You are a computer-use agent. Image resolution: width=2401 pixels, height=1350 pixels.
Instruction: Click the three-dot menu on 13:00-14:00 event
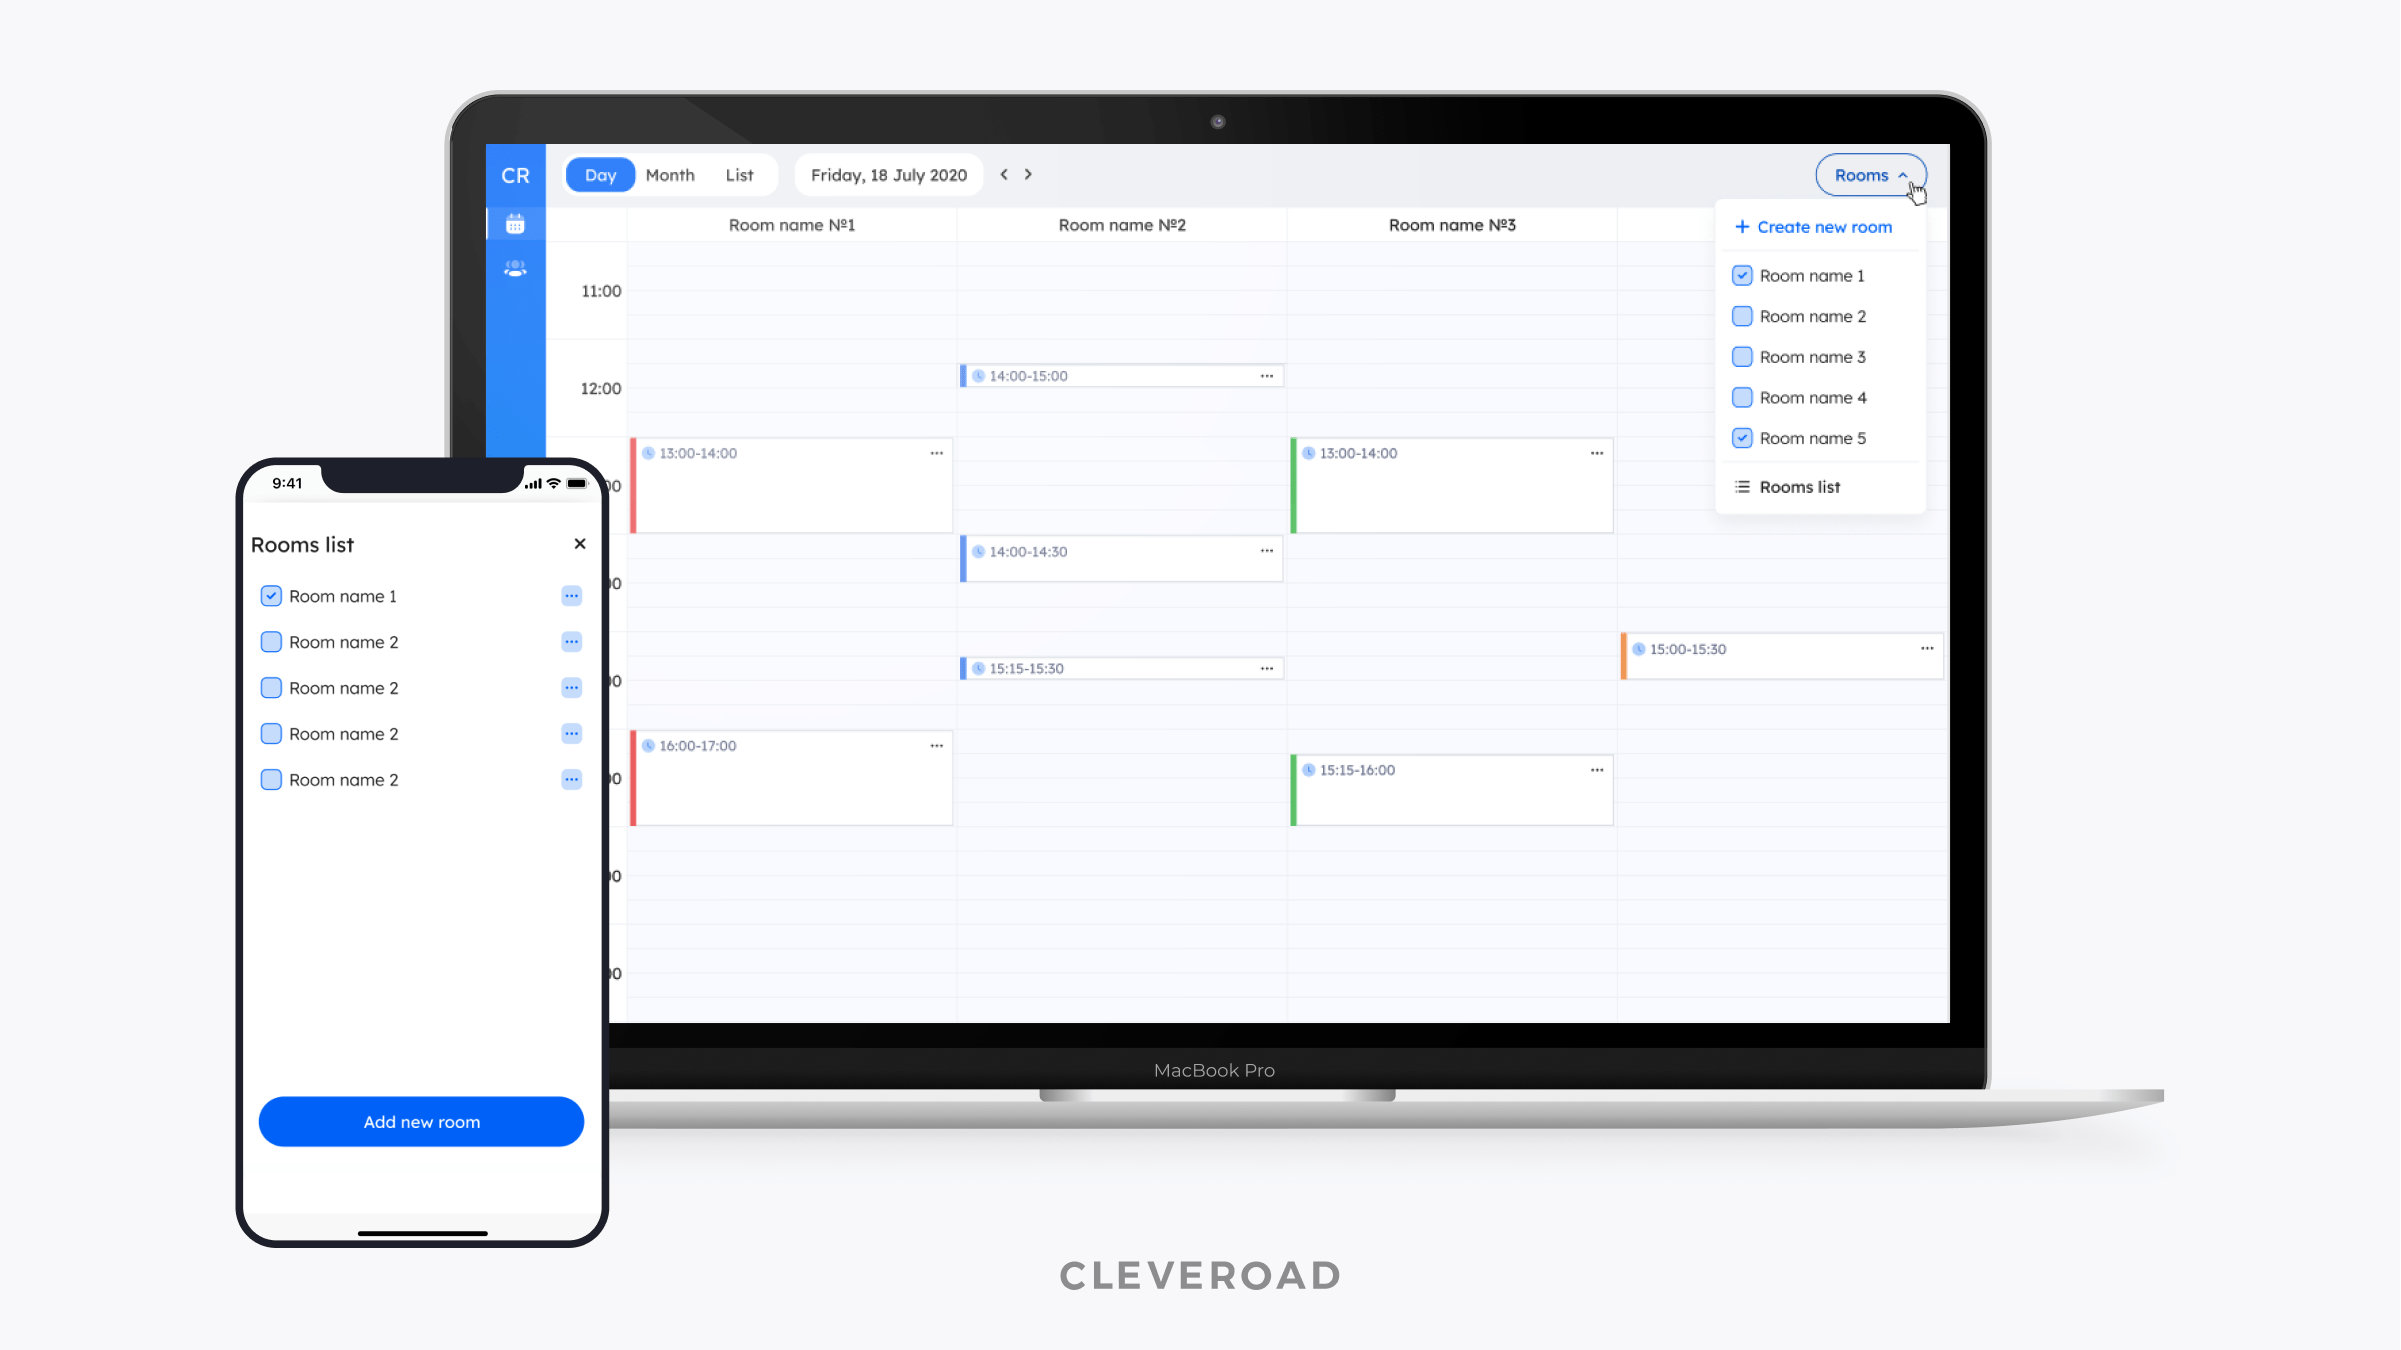937,453
